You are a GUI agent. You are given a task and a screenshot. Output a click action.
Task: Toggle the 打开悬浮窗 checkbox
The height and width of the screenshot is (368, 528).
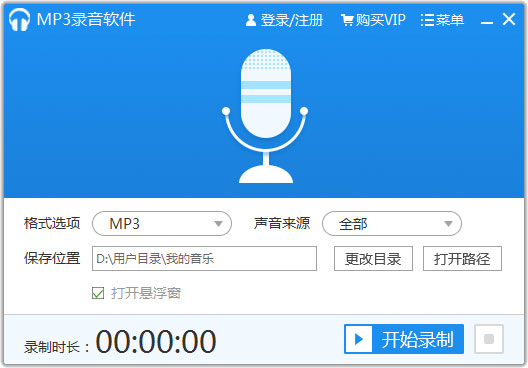(98, 293)
